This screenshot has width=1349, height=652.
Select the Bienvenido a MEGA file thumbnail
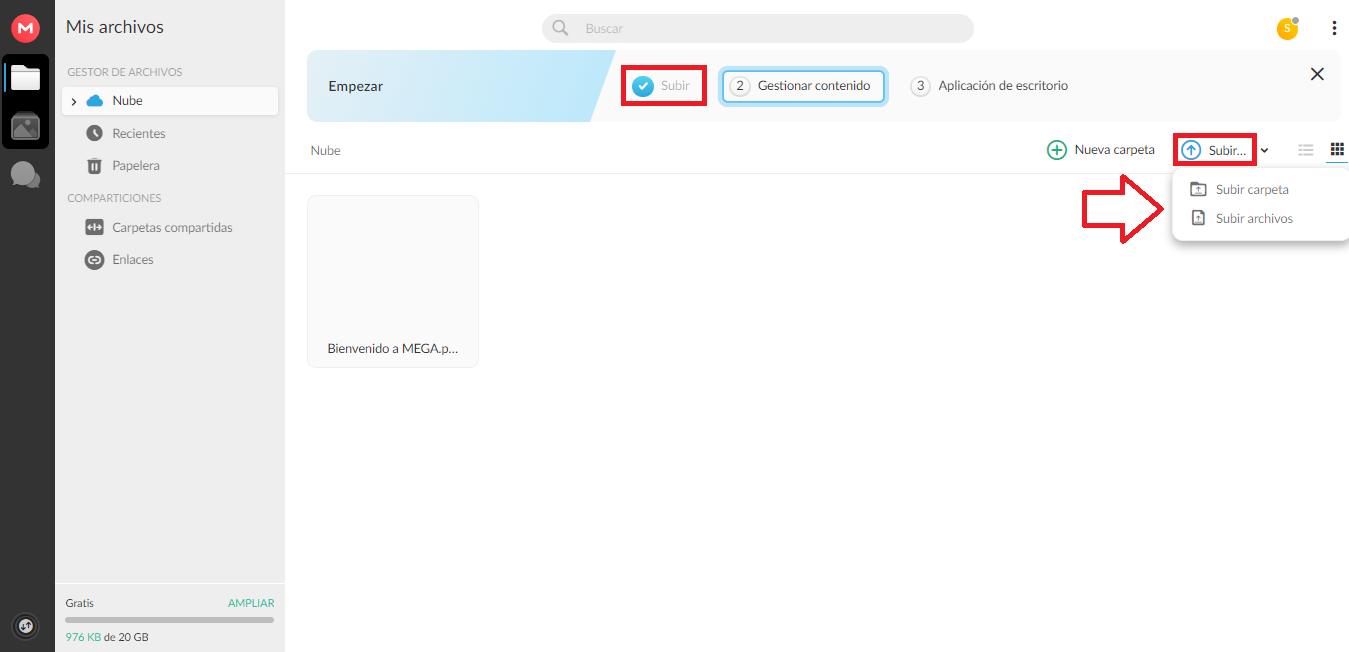pyautogui.click(x=393, y=281)
